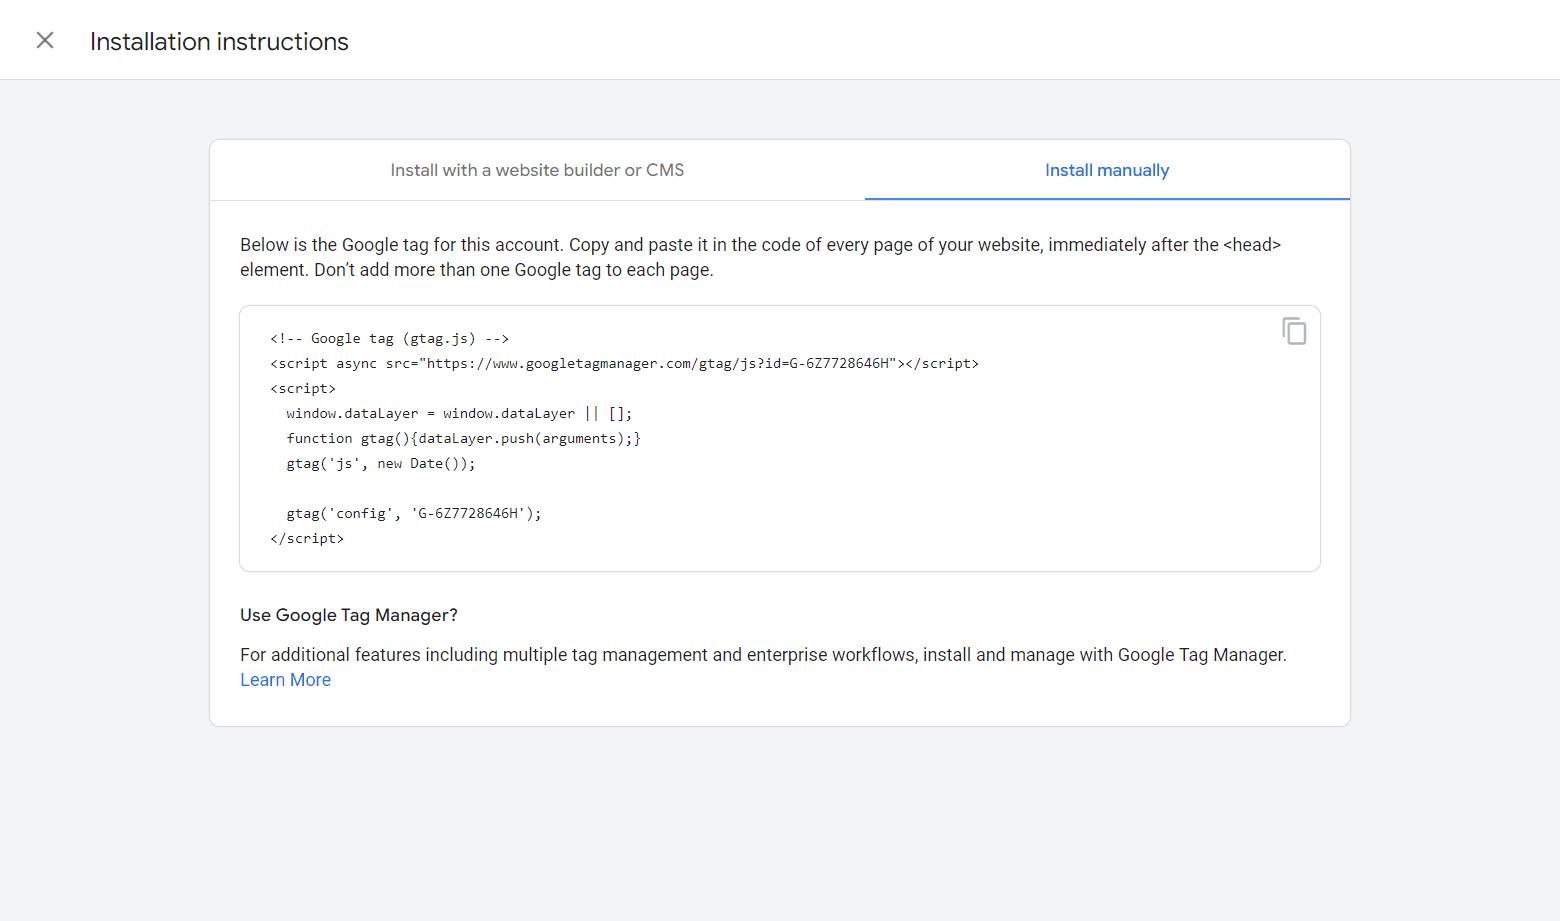Click the "gtag('js', new Date());" line

click(381, 464)
